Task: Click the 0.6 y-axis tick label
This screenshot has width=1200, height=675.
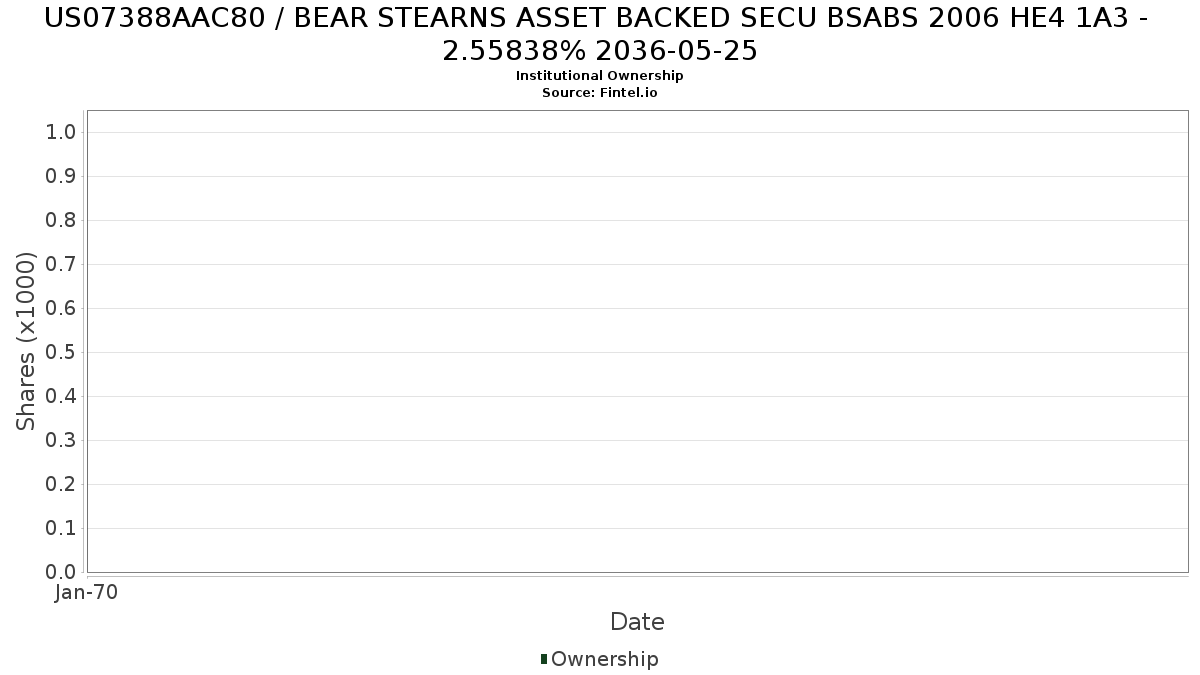Action: point(61,308)
